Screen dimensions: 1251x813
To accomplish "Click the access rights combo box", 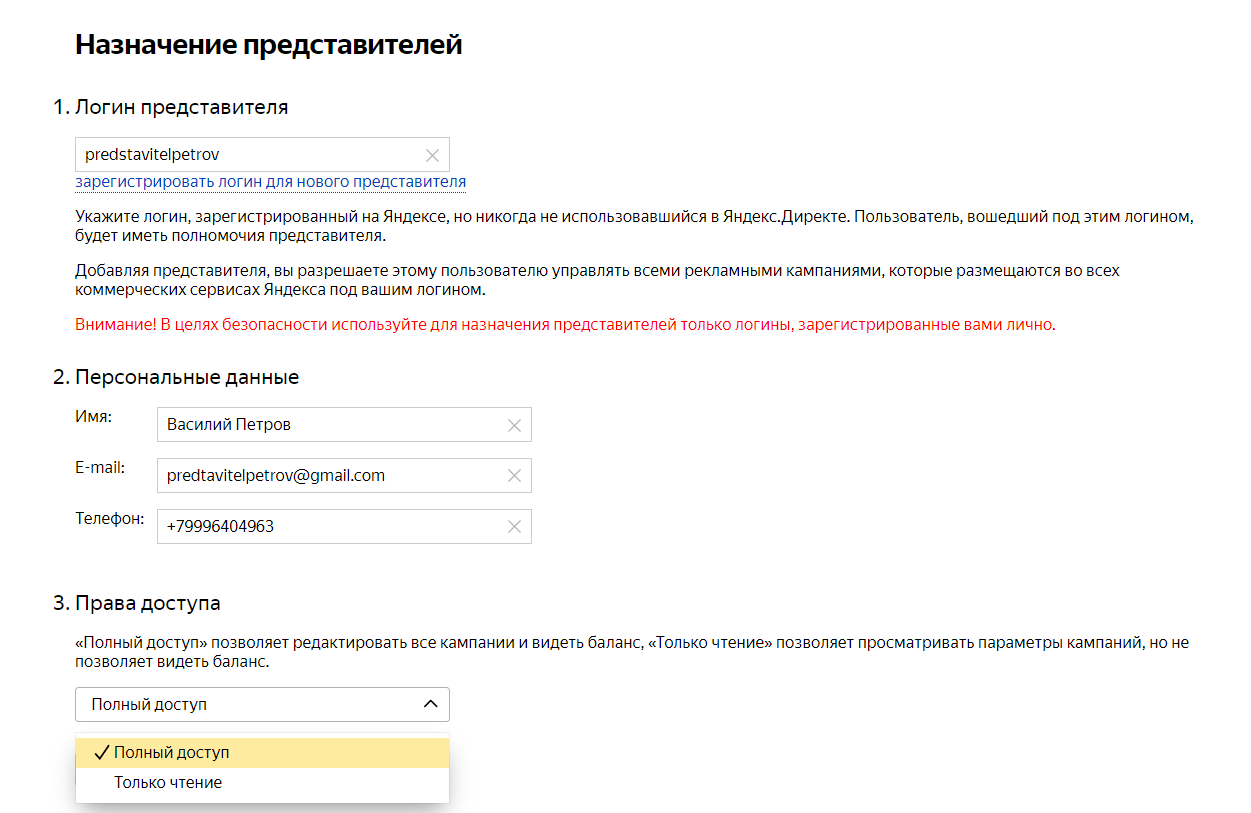I will tap(250, 704).
